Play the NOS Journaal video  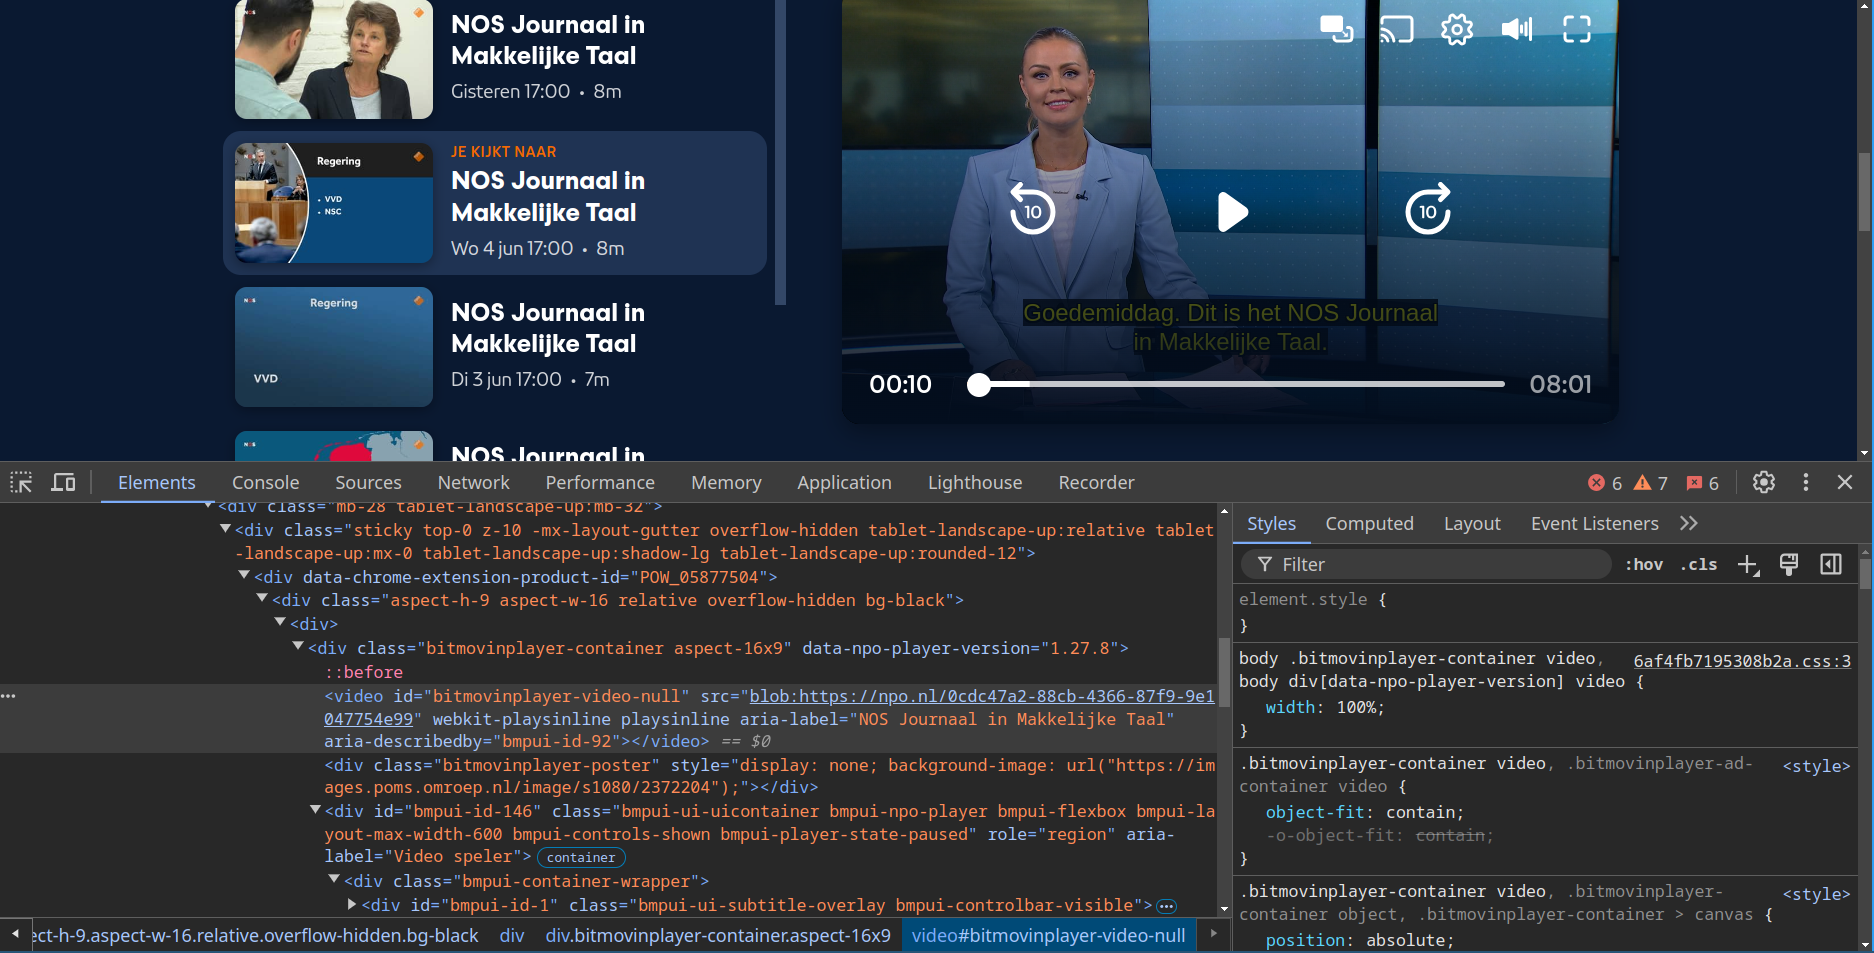1232,212
